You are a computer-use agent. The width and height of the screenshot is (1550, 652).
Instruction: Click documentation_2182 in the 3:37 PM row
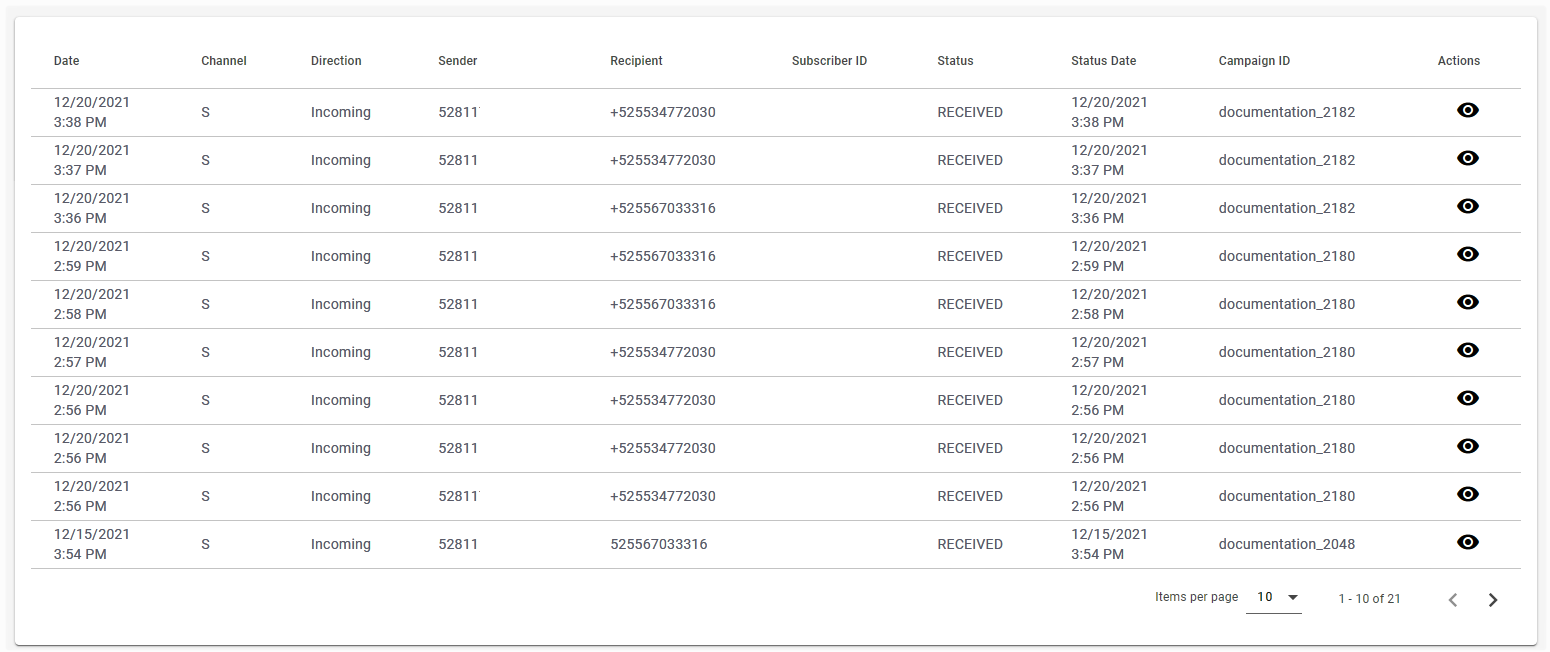tap(1287, 160)
